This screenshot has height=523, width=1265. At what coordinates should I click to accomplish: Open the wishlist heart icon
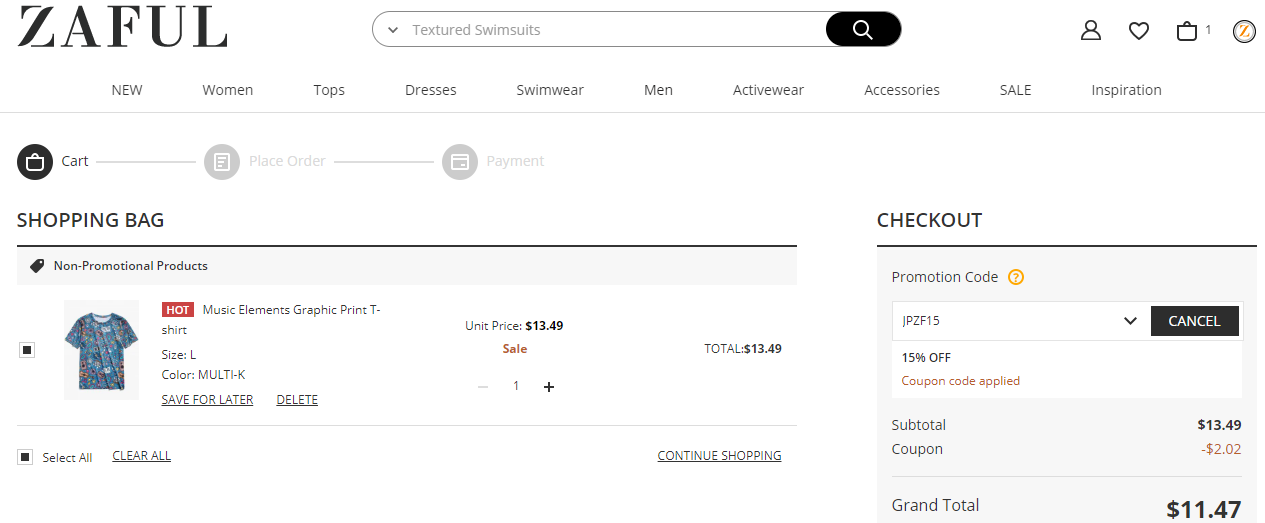point(1138,31)
